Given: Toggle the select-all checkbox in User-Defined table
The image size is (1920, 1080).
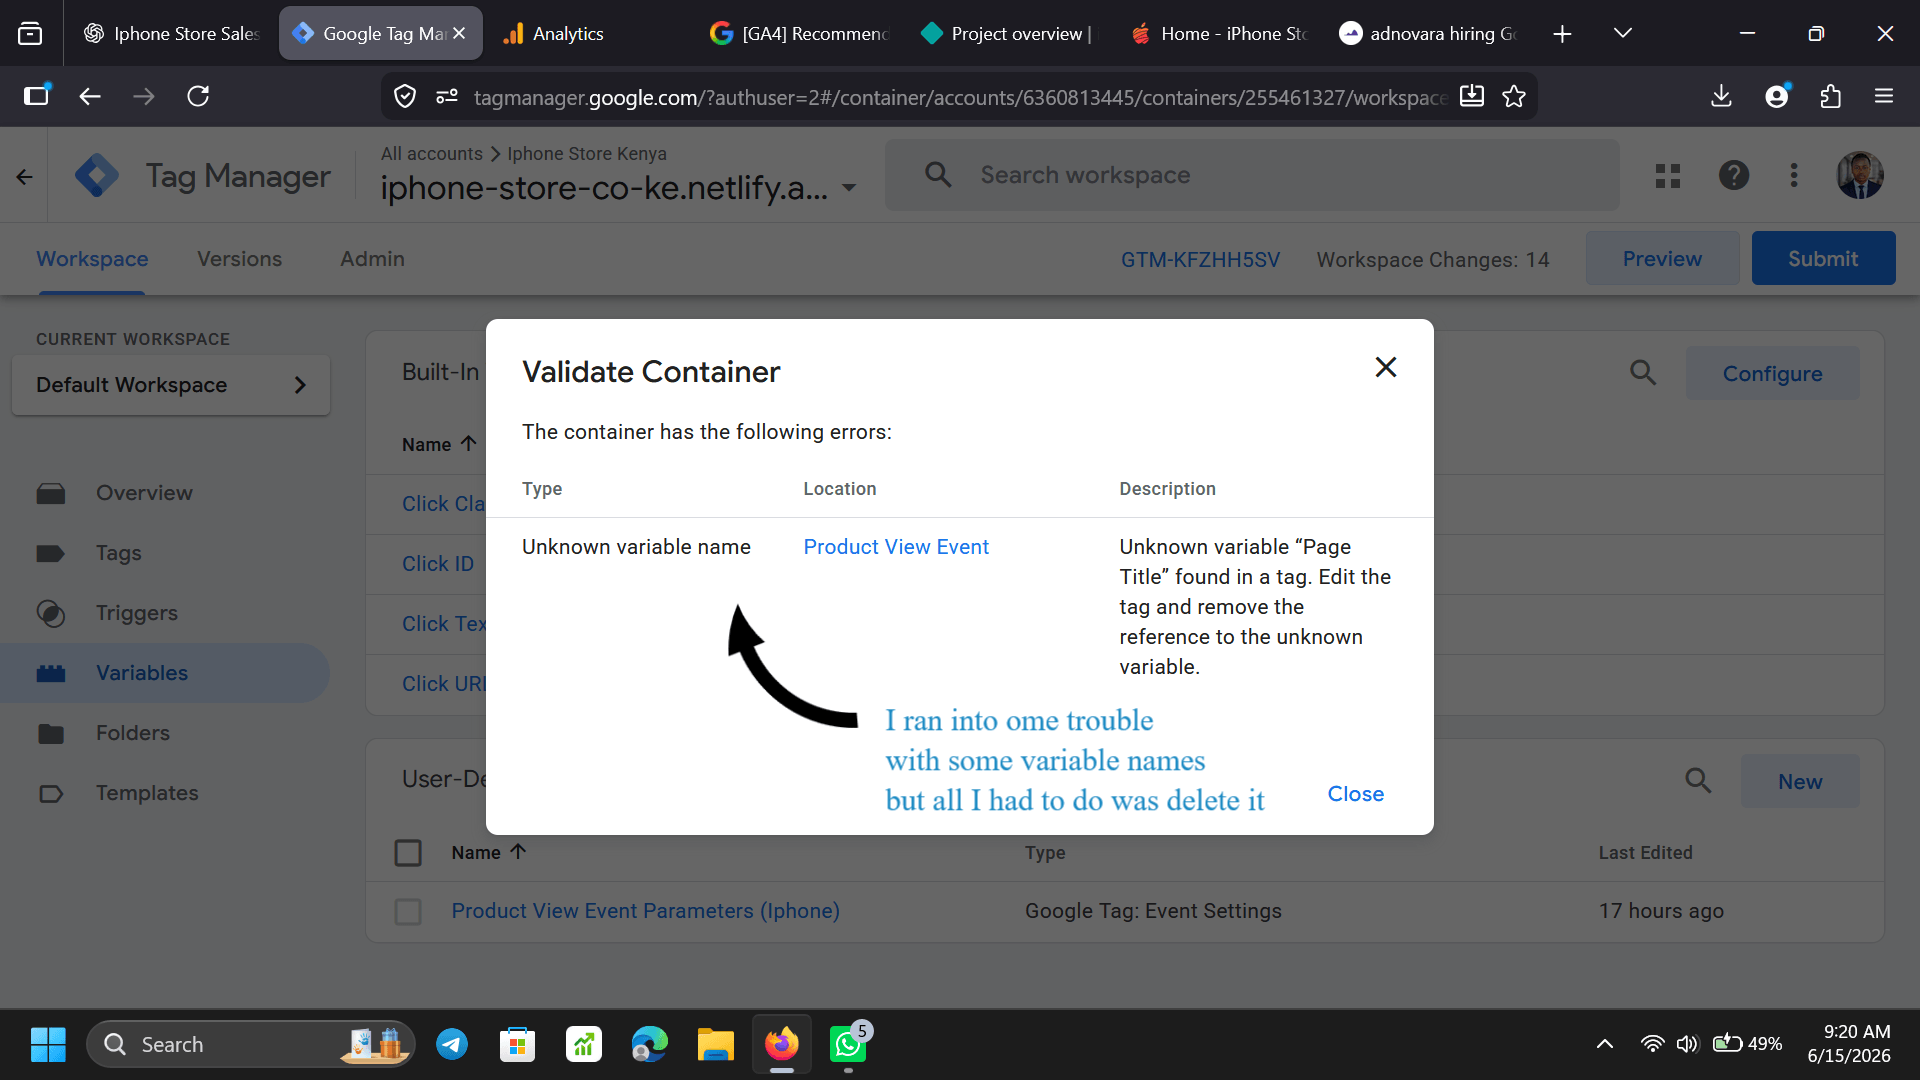Looking at the screenshot, I should [408, 853].
